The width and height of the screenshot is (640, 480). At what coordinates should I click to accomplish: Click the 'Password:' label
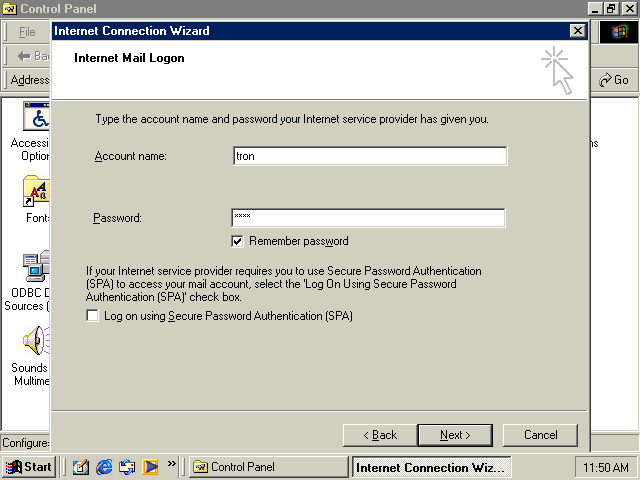point(117,218)
